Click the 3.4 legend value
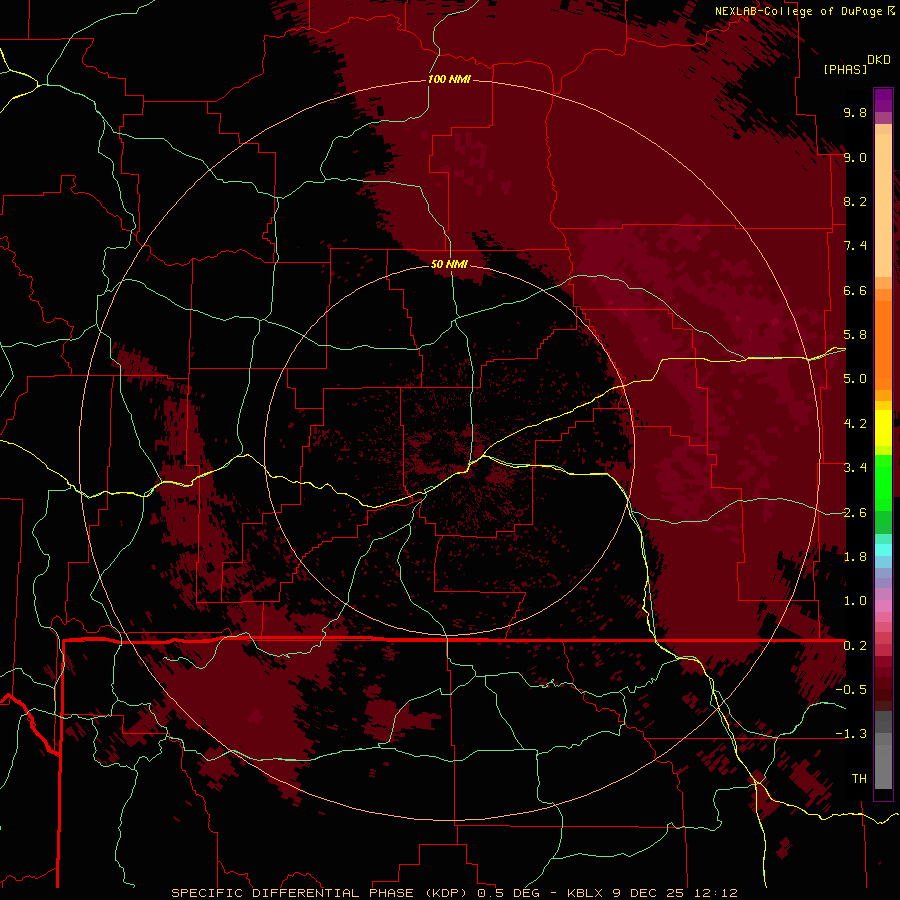This screenshot has width=900, height=900. pos(855,468)
